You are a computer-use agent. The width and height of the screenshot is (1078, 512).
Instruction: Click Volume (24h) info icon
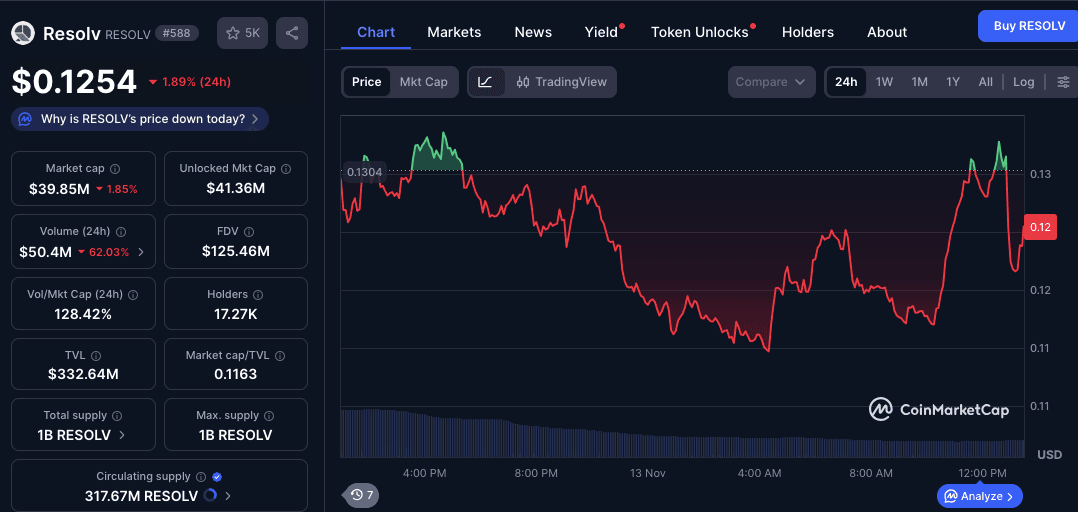coord(122,232)
